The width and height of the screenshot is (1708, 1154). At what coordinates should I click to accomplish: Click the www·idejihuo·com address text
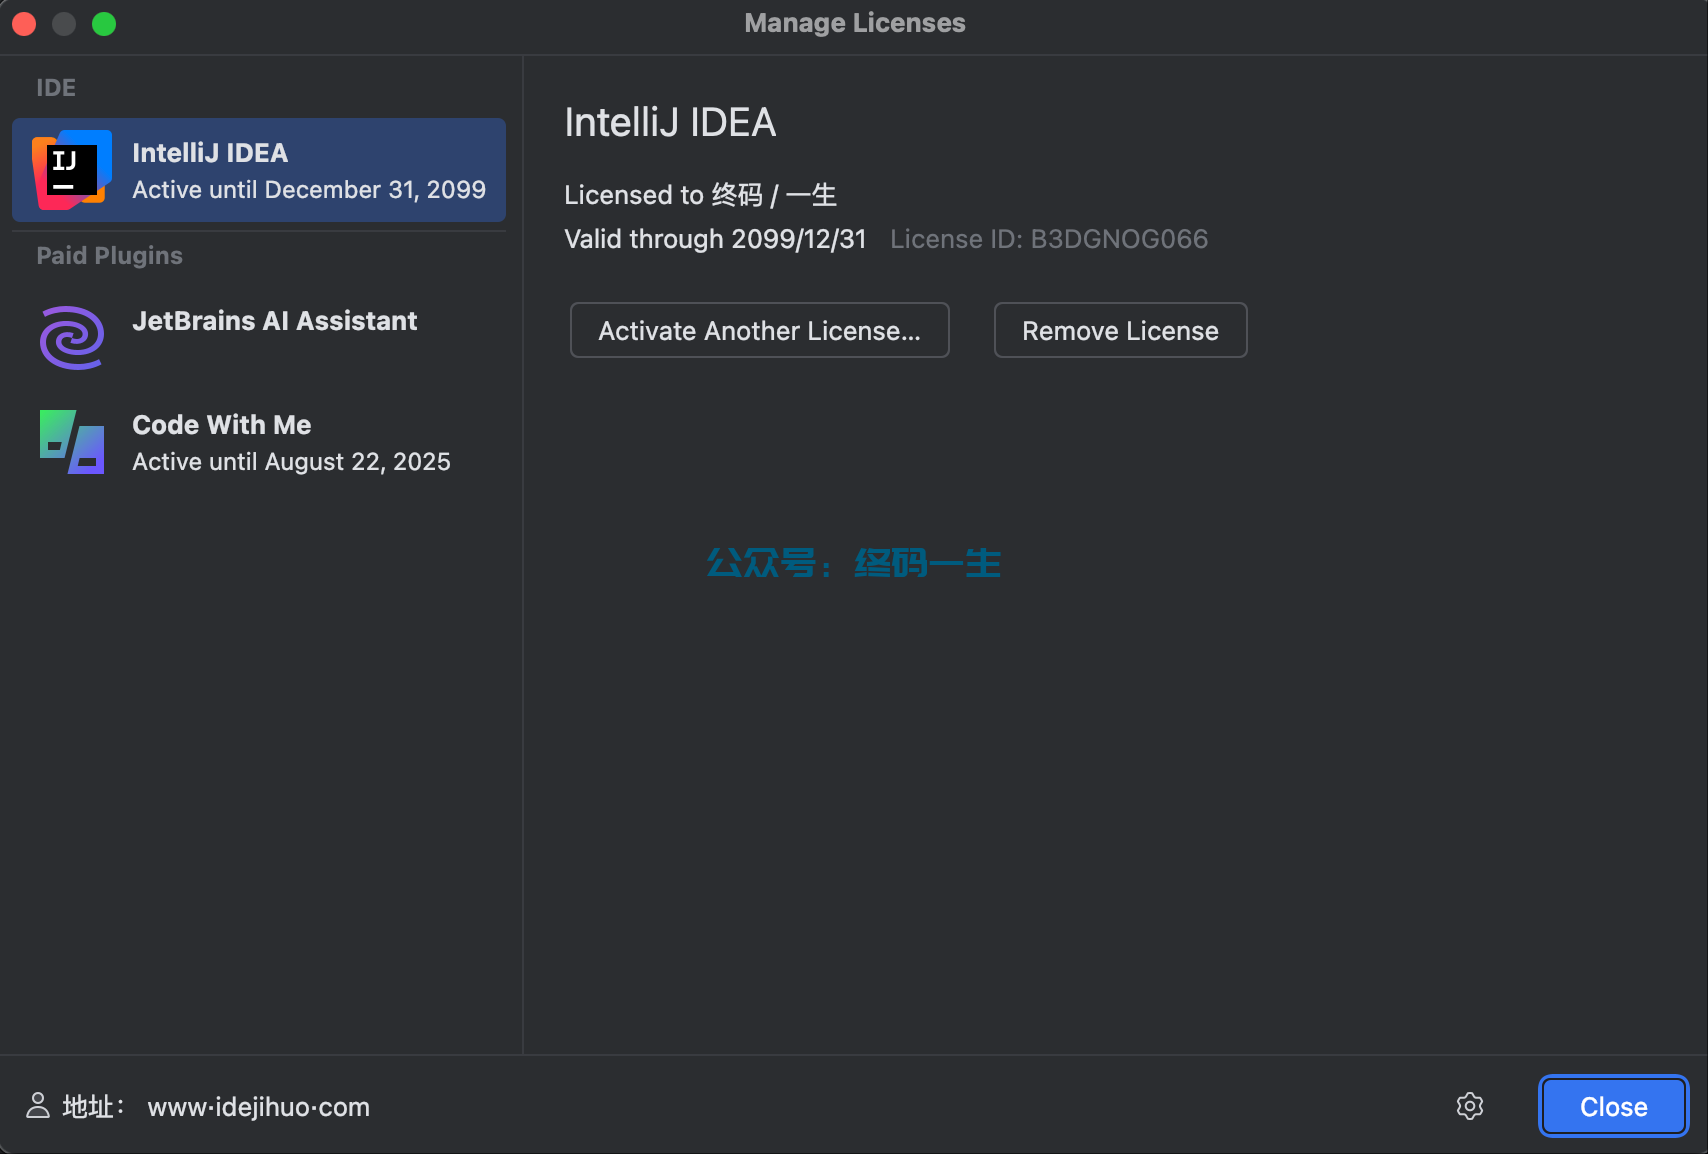coord(258,1107)
